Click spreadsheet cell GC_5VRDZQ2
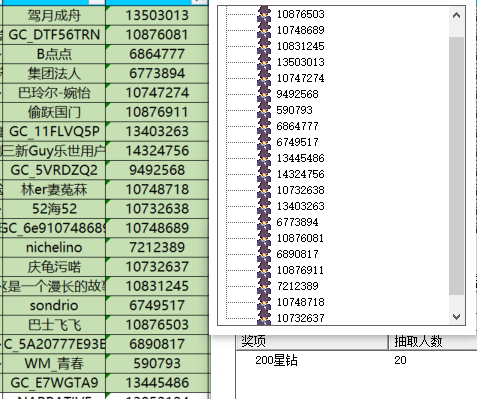This screenshot has height=399, width=477. (54, 170)
